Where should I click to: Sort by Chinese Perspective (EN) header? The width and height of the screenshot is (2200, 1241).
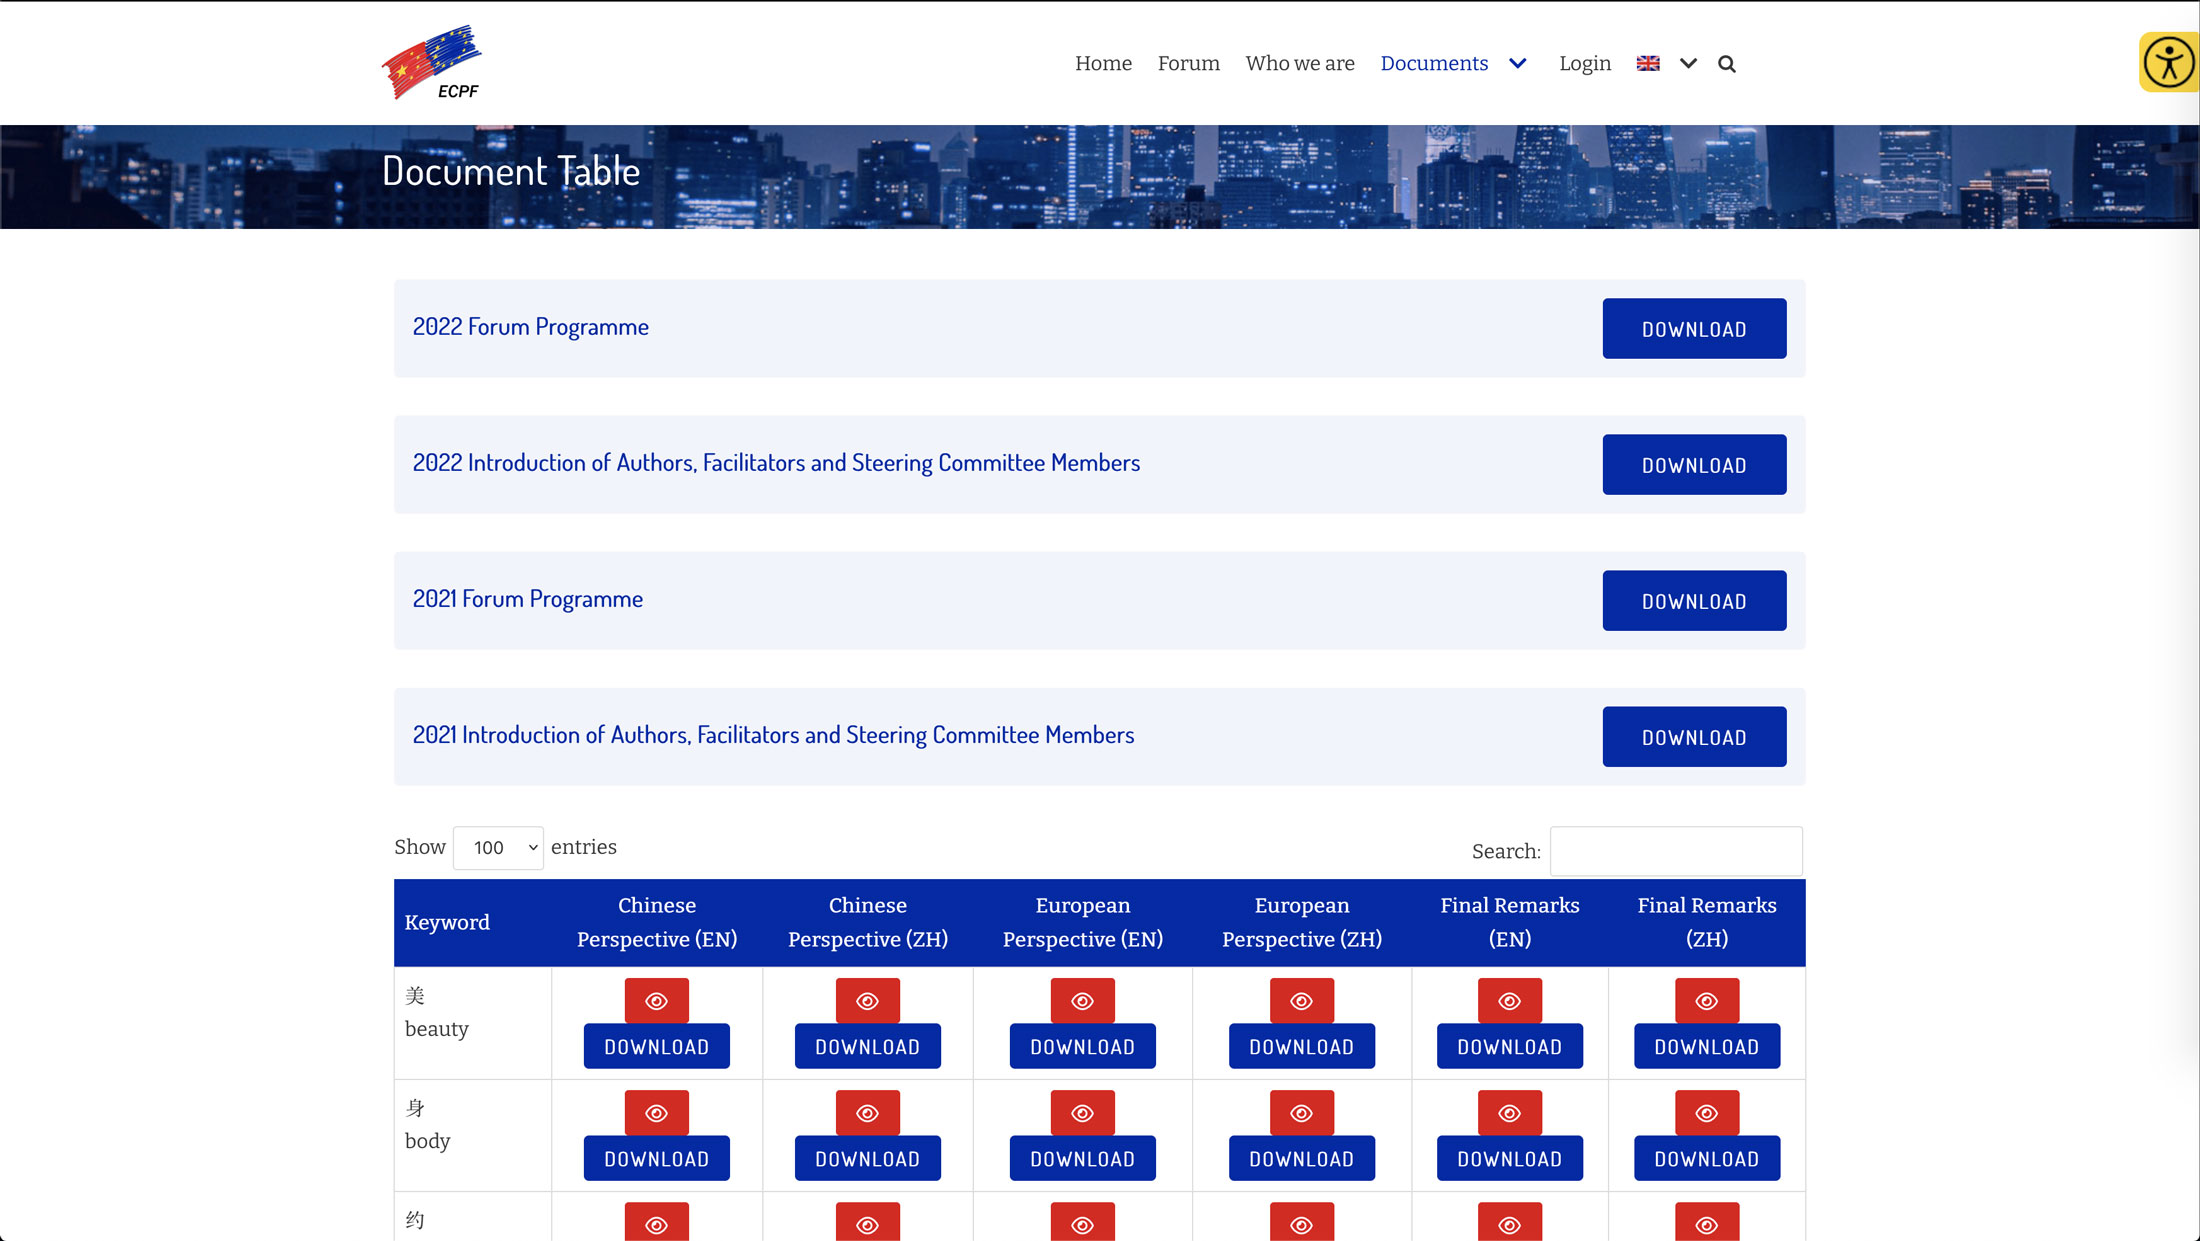tap(657, 922)
